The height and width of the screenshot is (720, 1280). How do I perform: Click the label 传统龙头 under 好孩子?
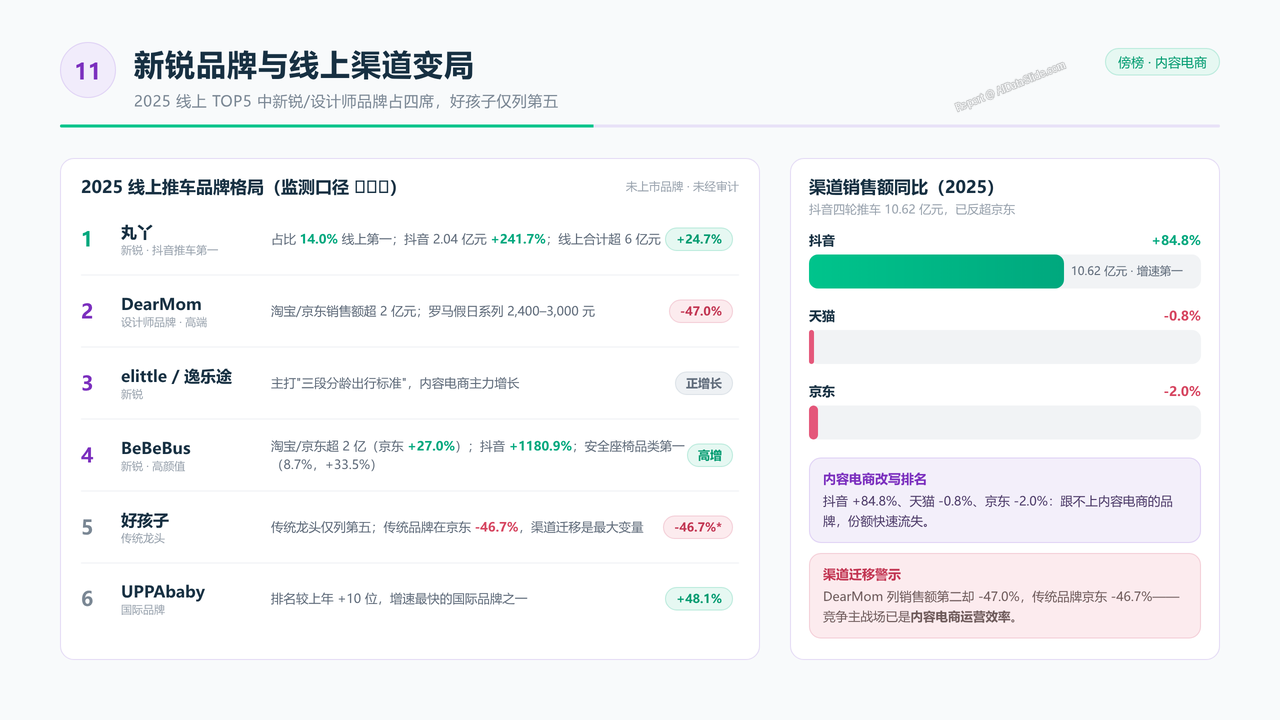point(143,538)
